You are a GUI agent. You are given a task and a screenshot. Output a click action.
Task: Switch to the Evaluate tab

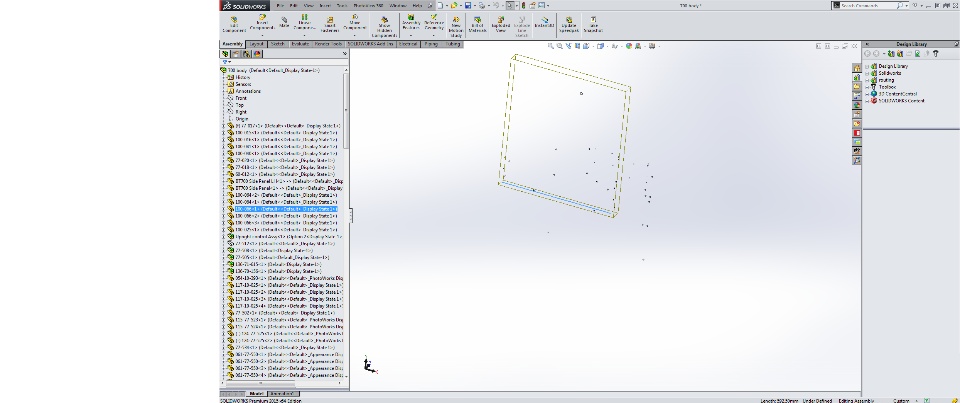(300, 44)
